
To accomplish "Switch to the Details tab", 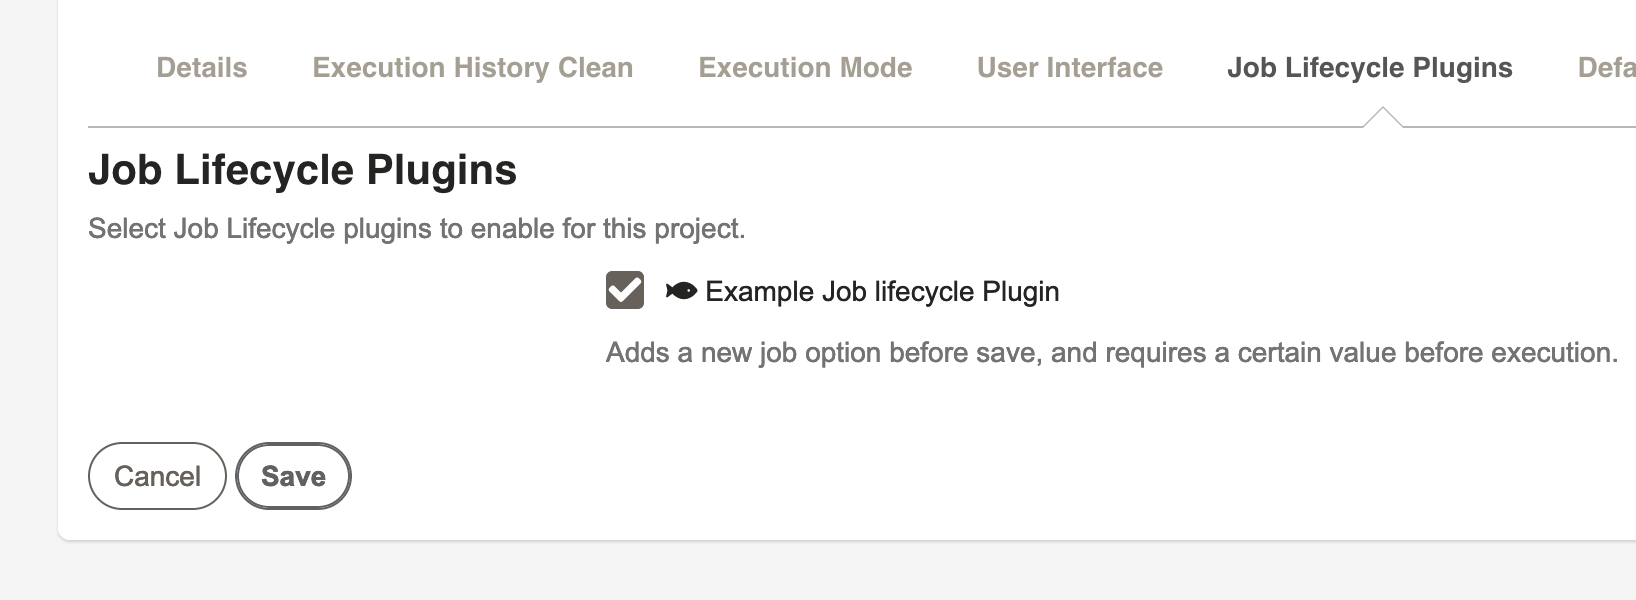I will click(201, 68).
